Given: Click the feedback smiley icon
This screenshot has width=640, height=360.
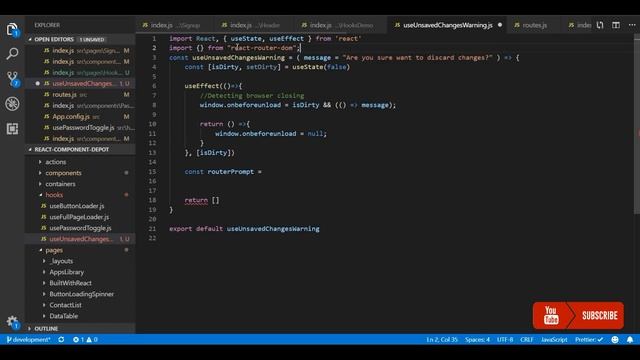Looking at the screenshot, I should click(x=615, y=339).
